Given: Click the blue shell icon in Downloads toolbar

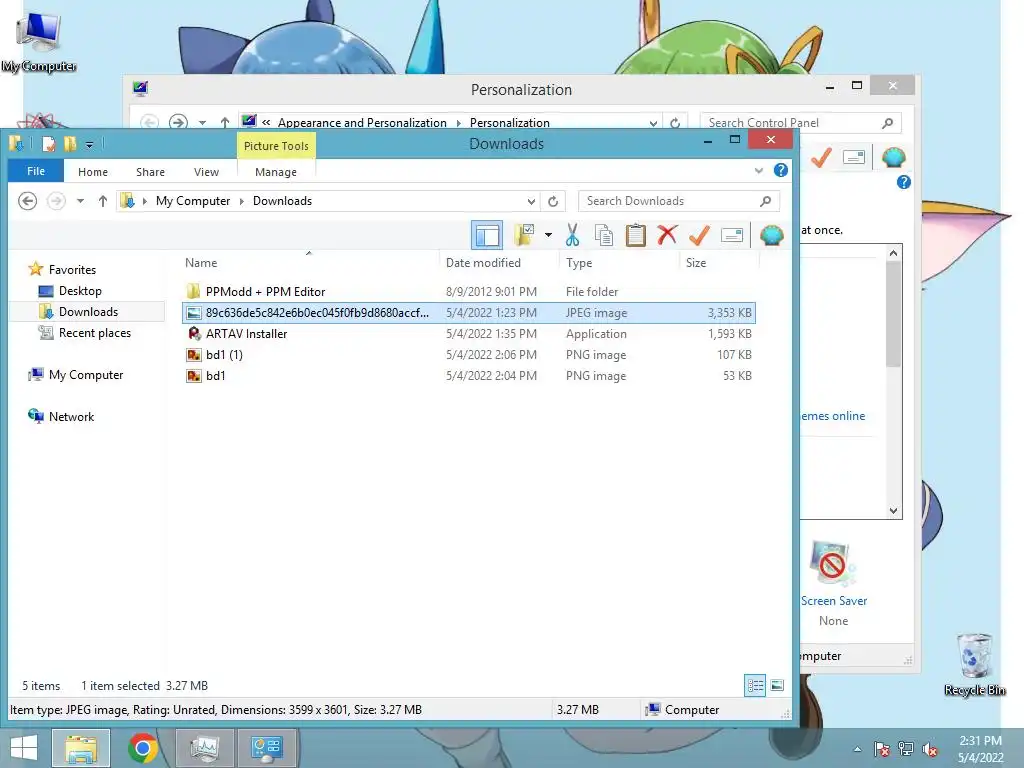Looking at the screenshot, I should coord(772,235).
